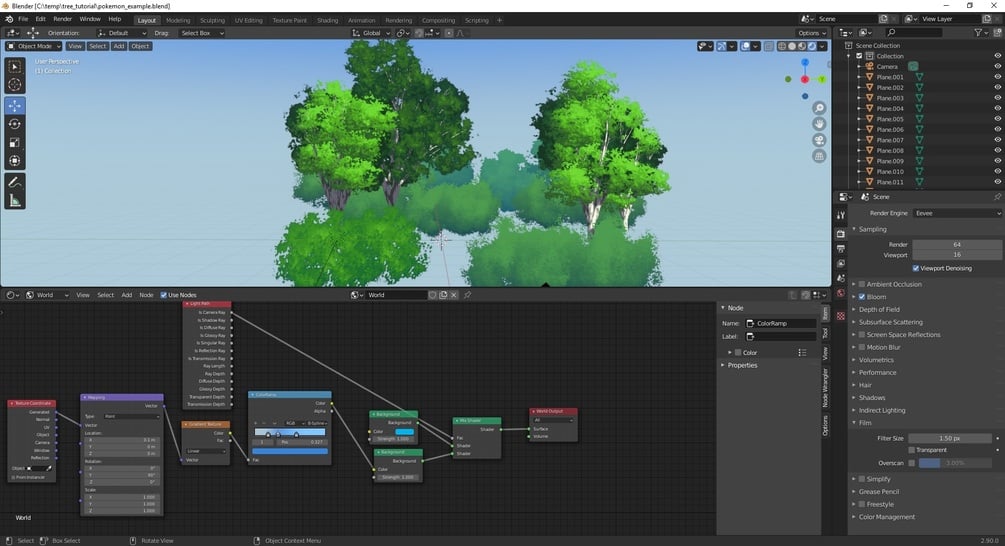Switch to solid viewport shading

[x=792, y=46]
